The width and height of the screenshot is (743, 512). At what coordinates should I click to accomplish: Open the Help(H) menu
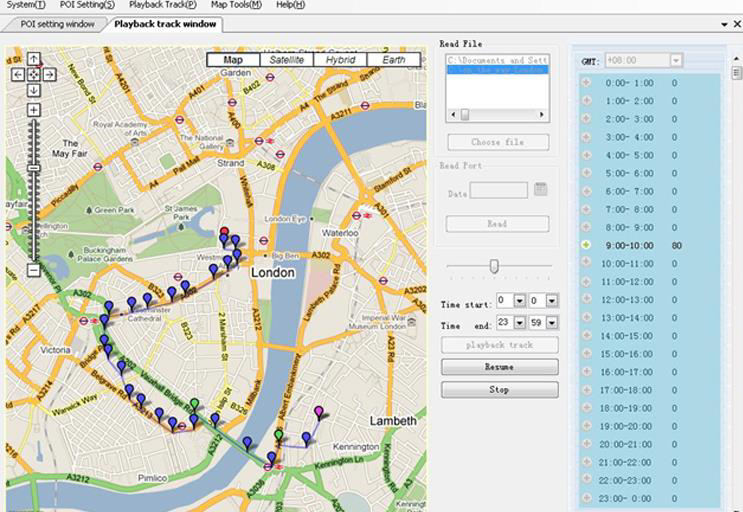[290, 5]
